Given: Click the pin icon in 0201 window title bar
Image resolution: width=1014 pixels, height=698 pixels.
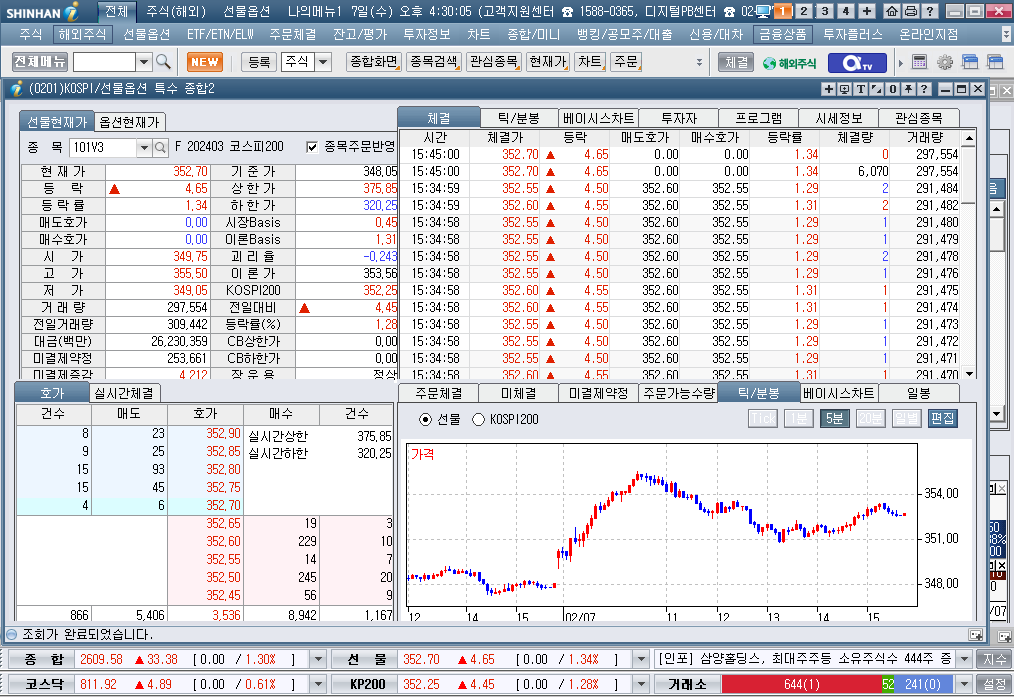Looking at the screenshot, I should point(908,89).
